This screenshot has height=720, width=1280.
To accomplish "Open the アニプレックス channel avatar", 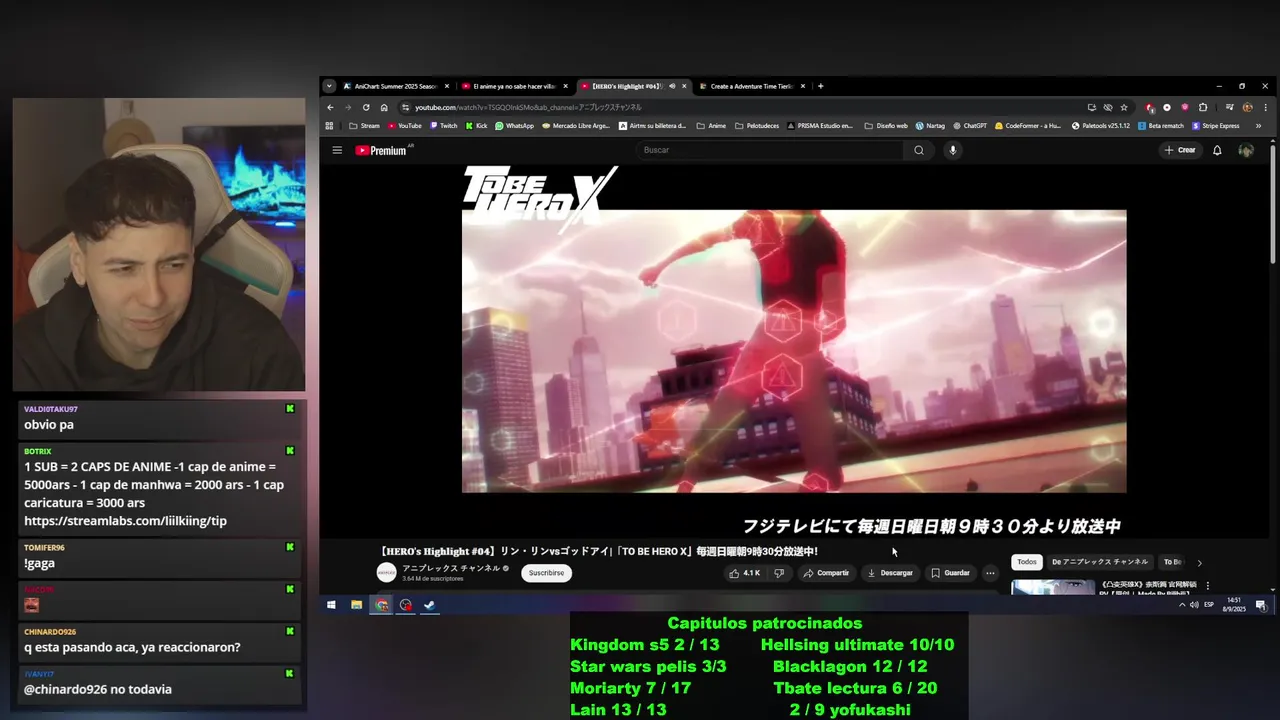I will pyautogui.click(x=386, y=573).
